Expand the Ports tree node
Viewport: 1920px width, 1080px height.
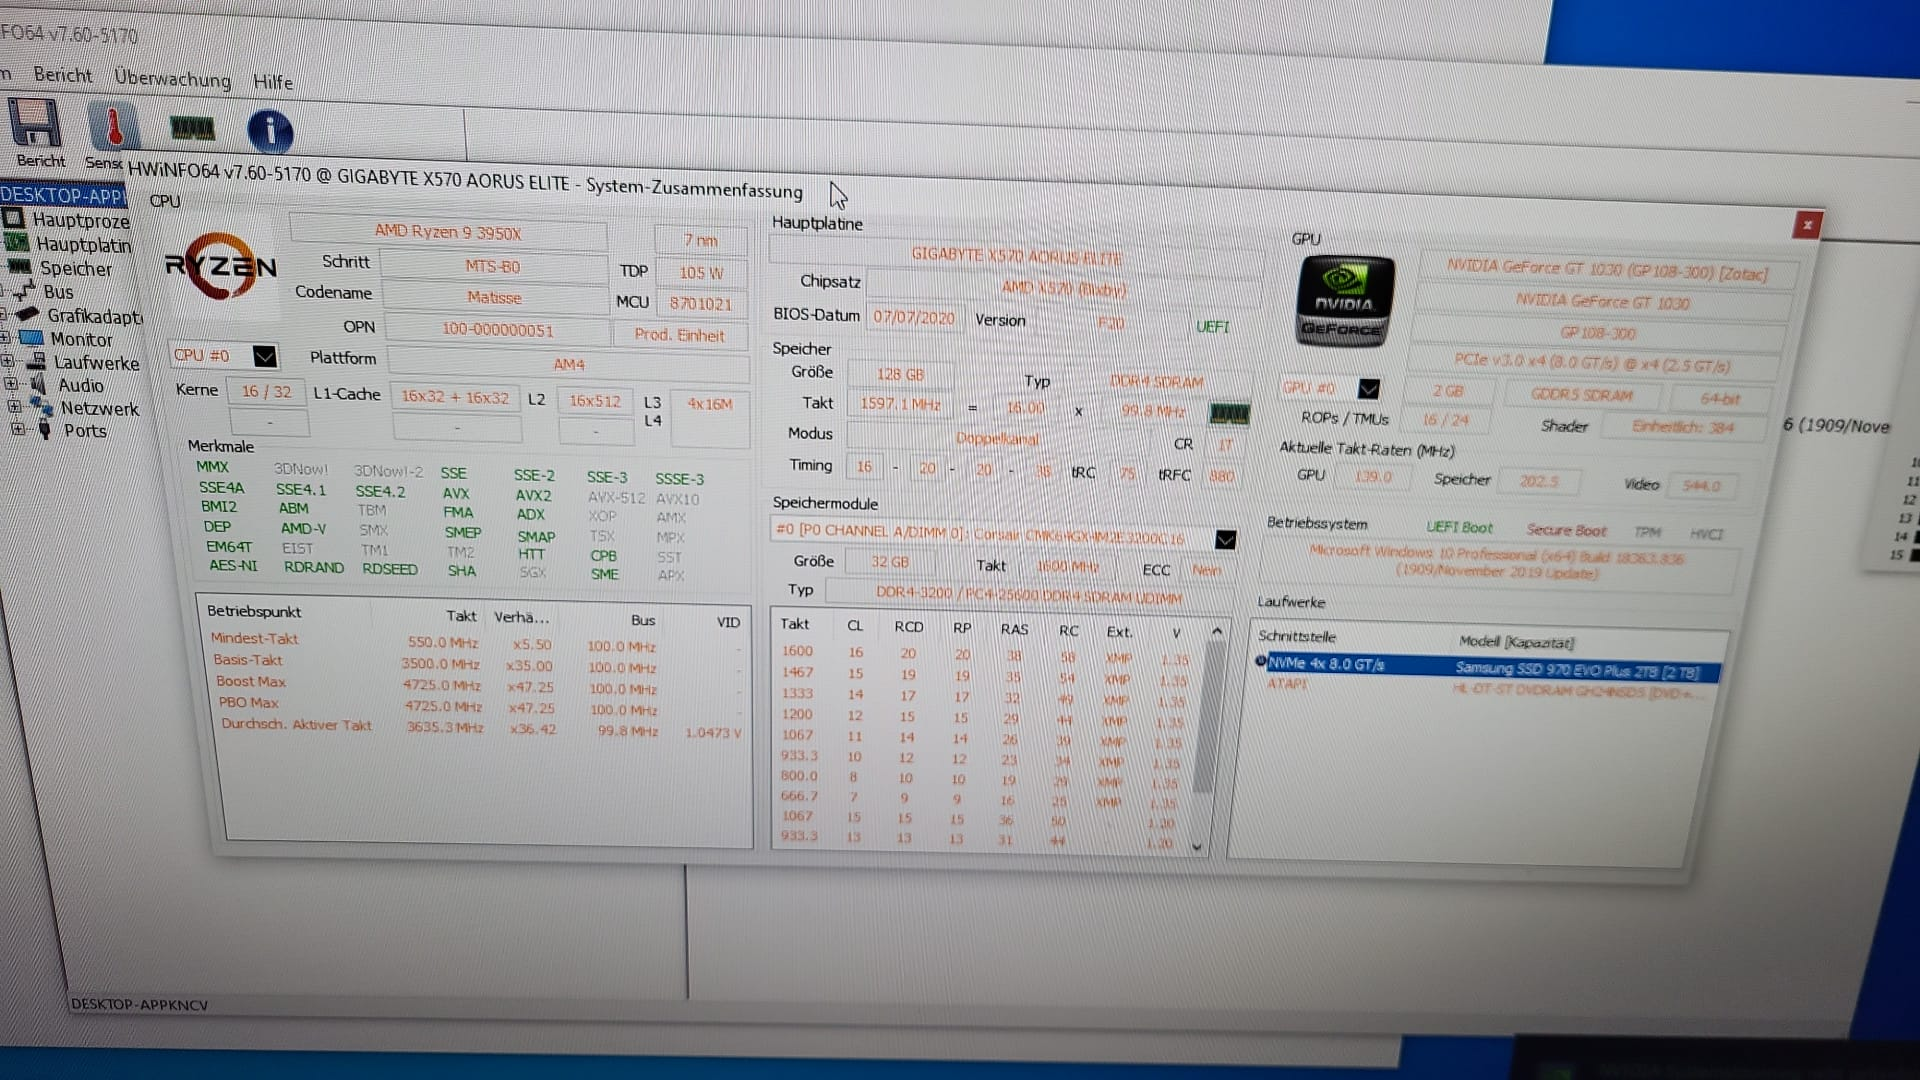point(18,430)
